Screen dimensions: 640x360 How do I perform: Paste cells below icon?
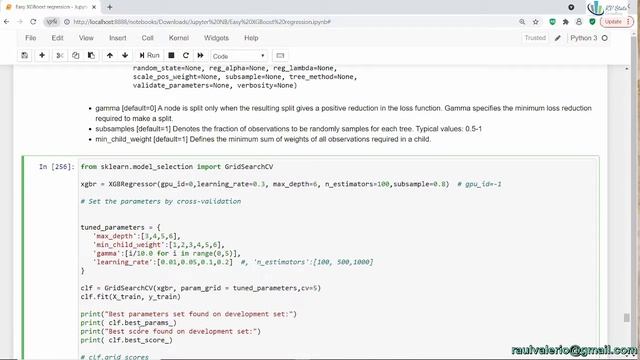pyautogui.click(x=91, y=56)
